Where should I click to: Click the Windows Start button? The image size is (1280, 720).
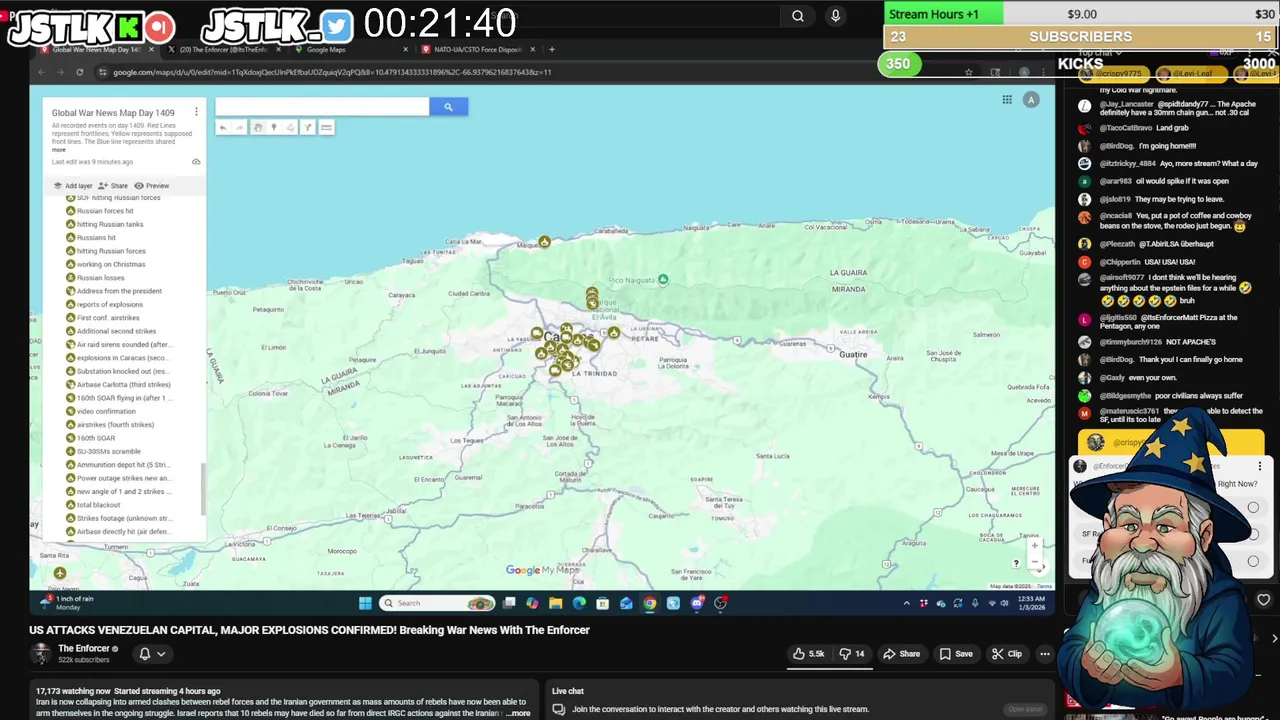click(x=365, y=603)
